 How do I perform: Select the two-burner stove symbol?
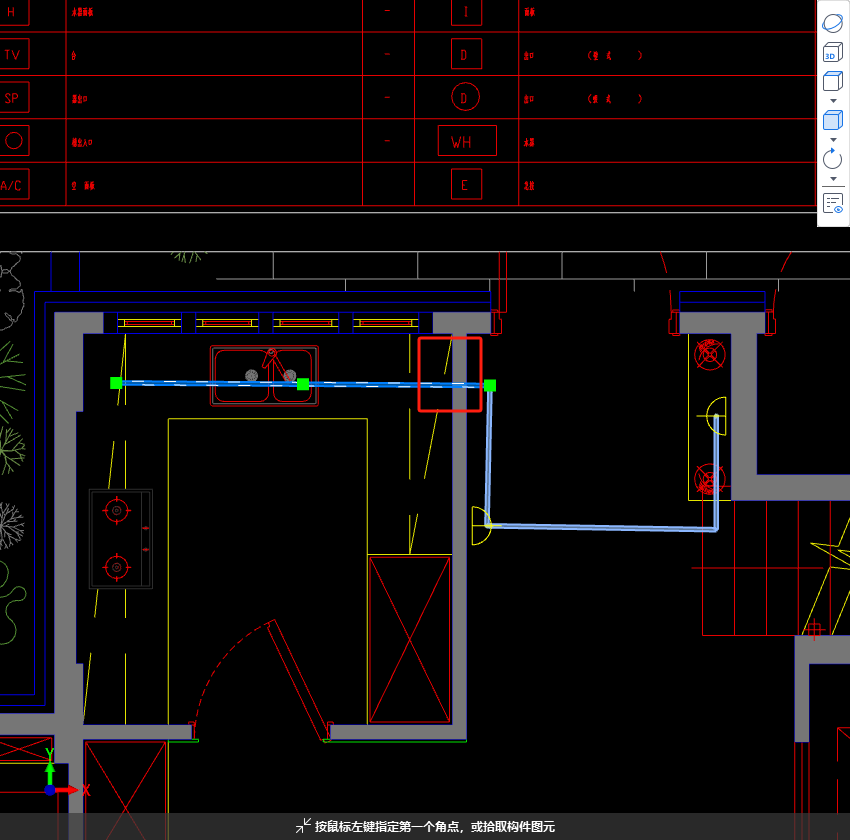(121, 539)
